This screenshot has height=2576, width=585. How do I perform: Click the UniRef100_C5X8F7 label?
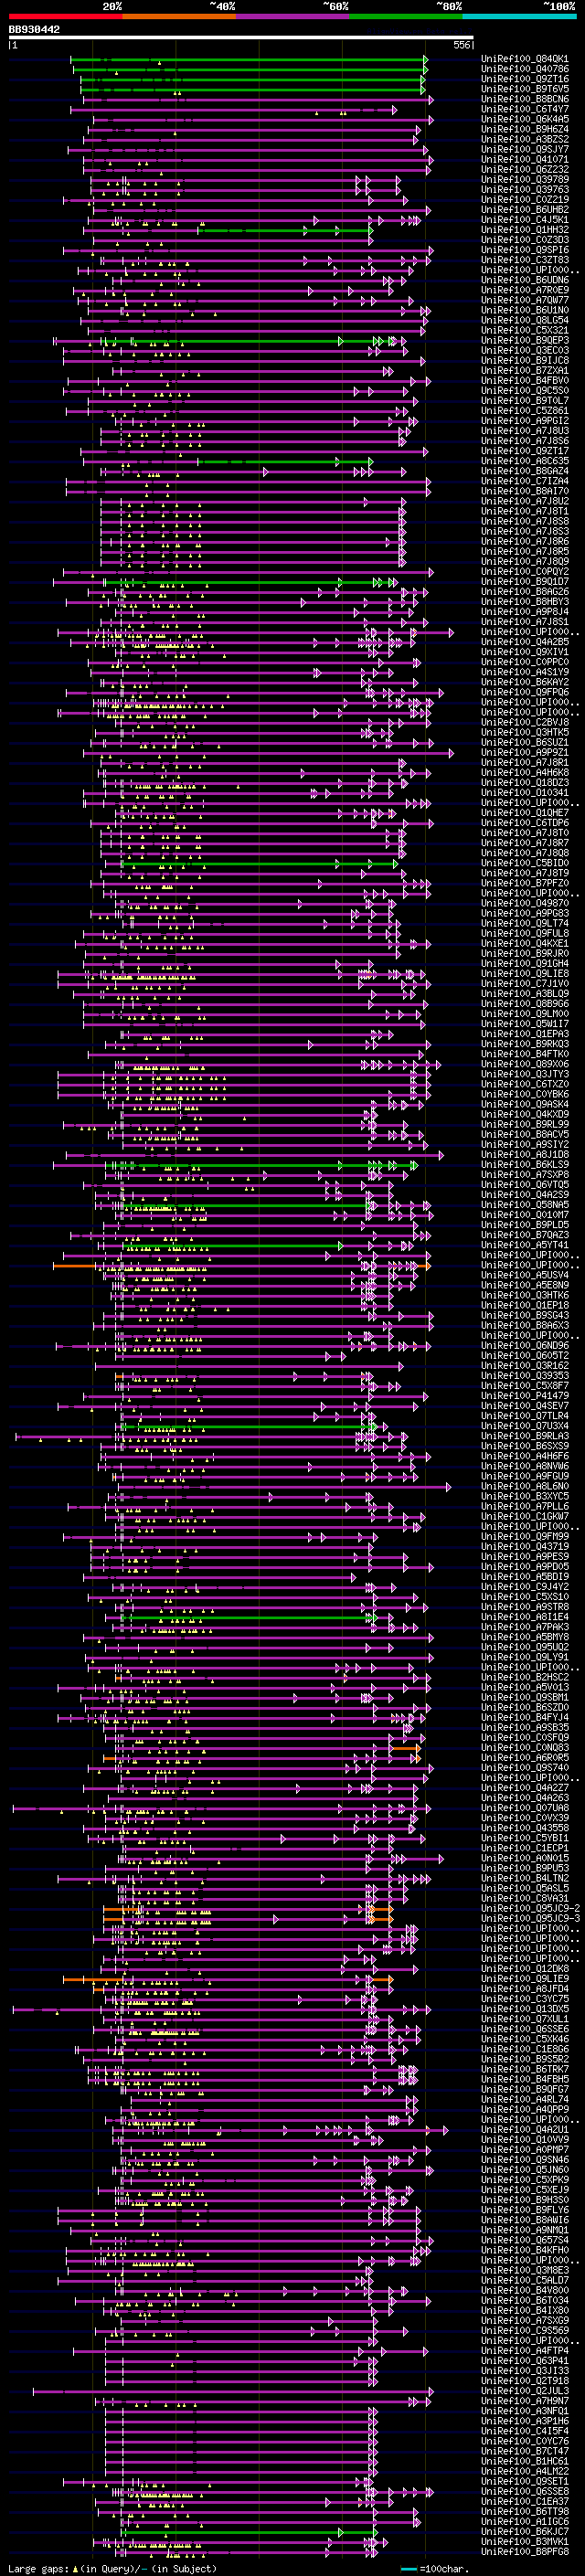pos(525,1385)
